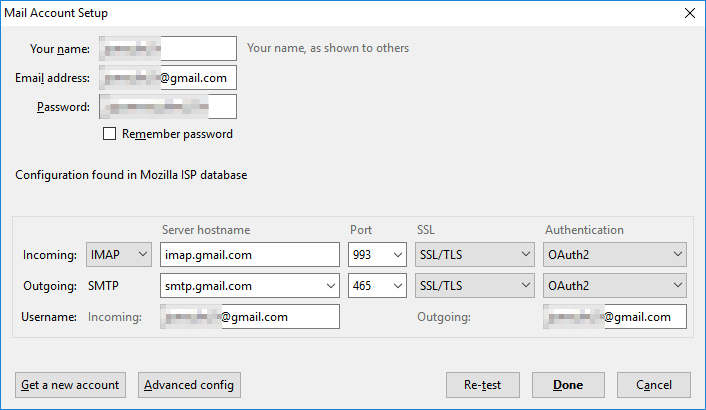Expand the outgoing port 465 dropdown

[x=377, y=286]
